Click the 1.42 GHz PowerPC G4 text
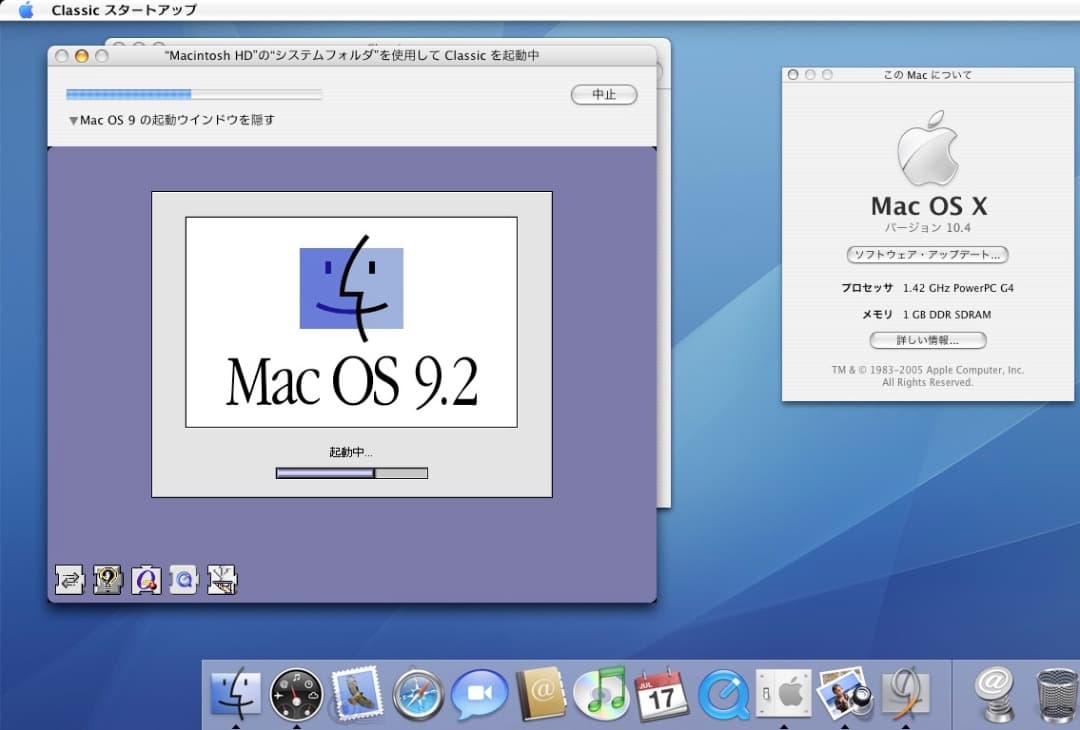 tap(958, 288)
